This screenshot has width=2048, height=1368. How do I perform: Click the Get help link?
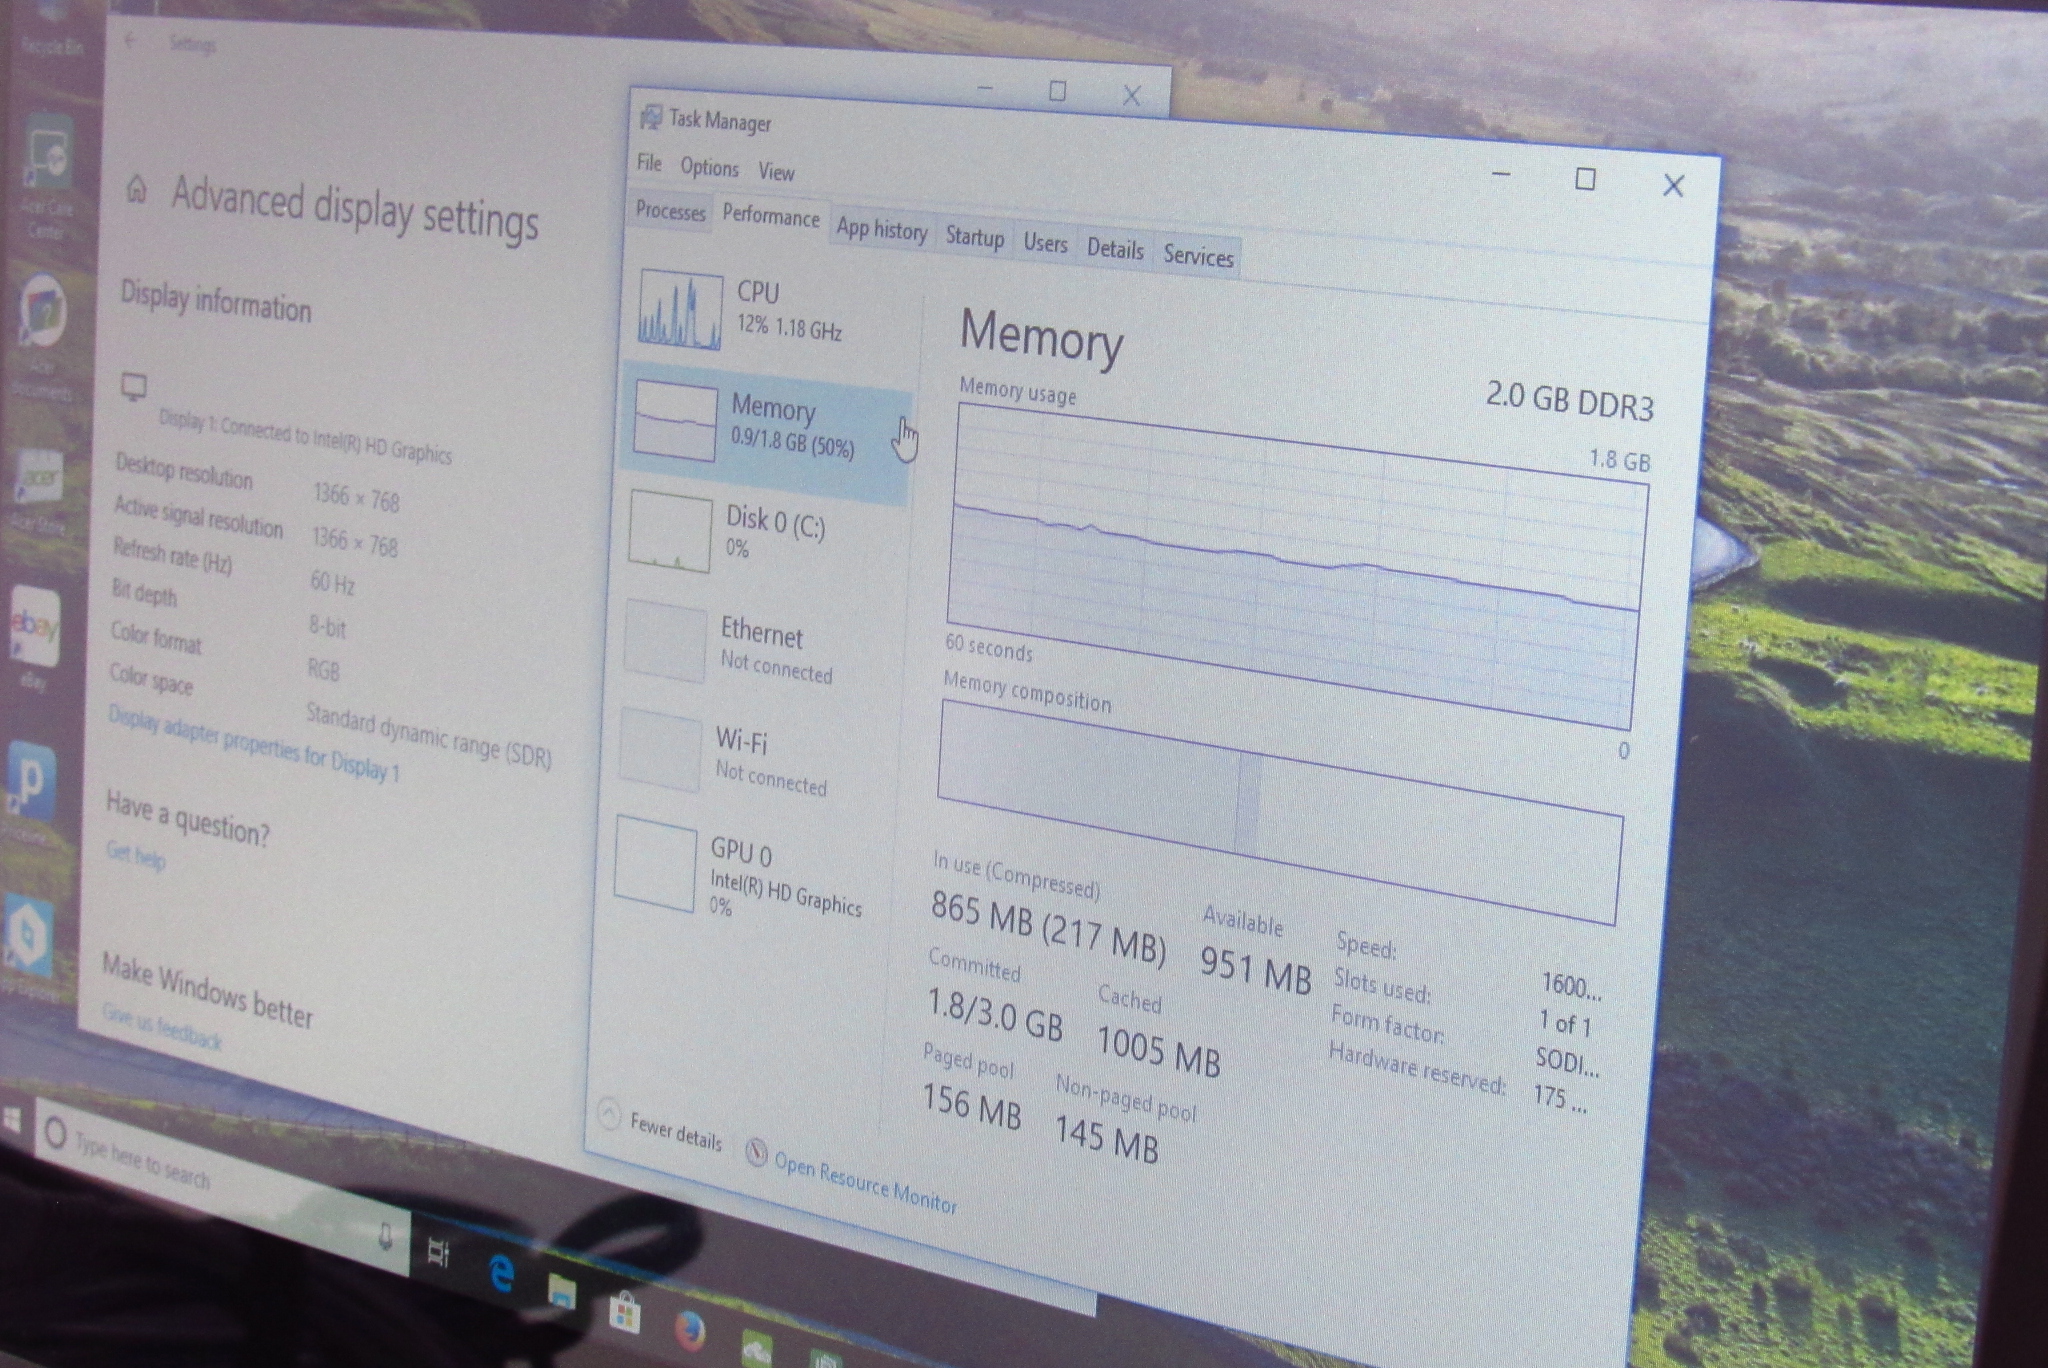point(136,855)
